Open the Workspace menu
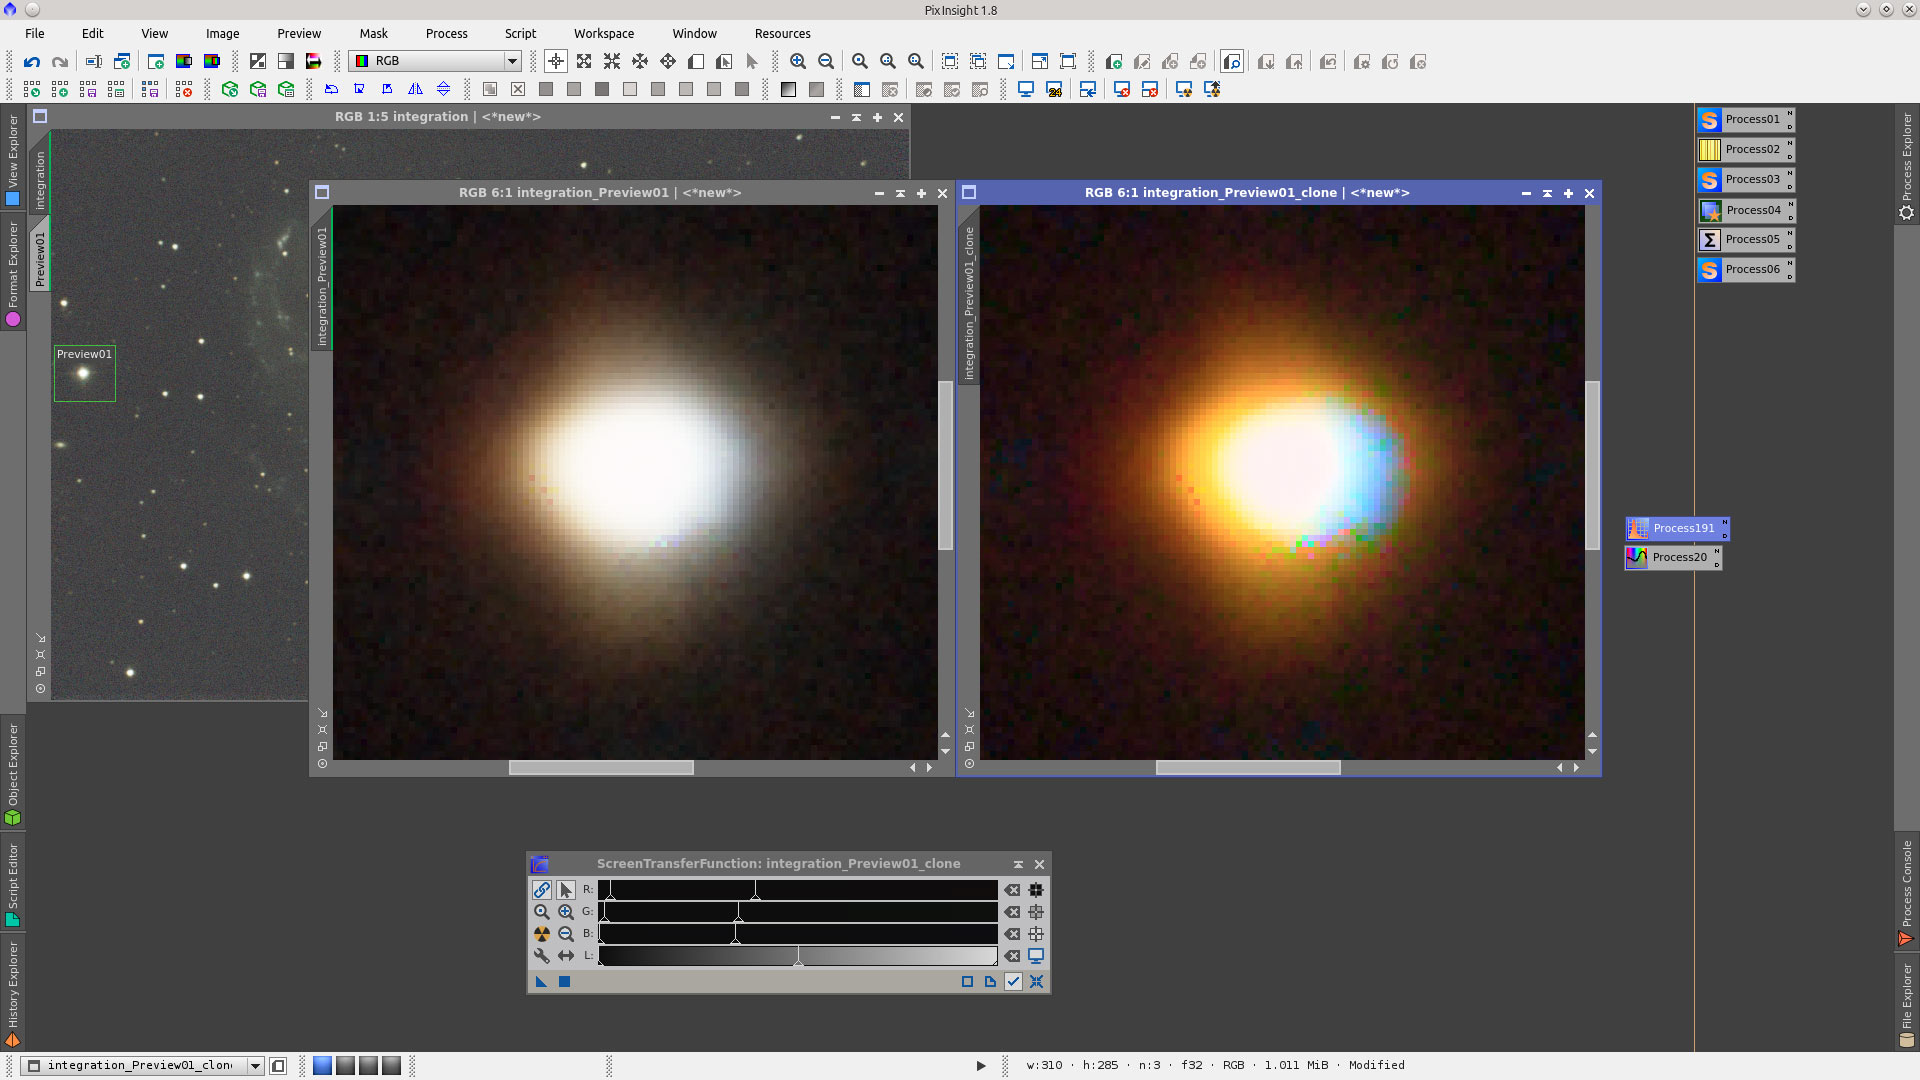 pos(603,33)
